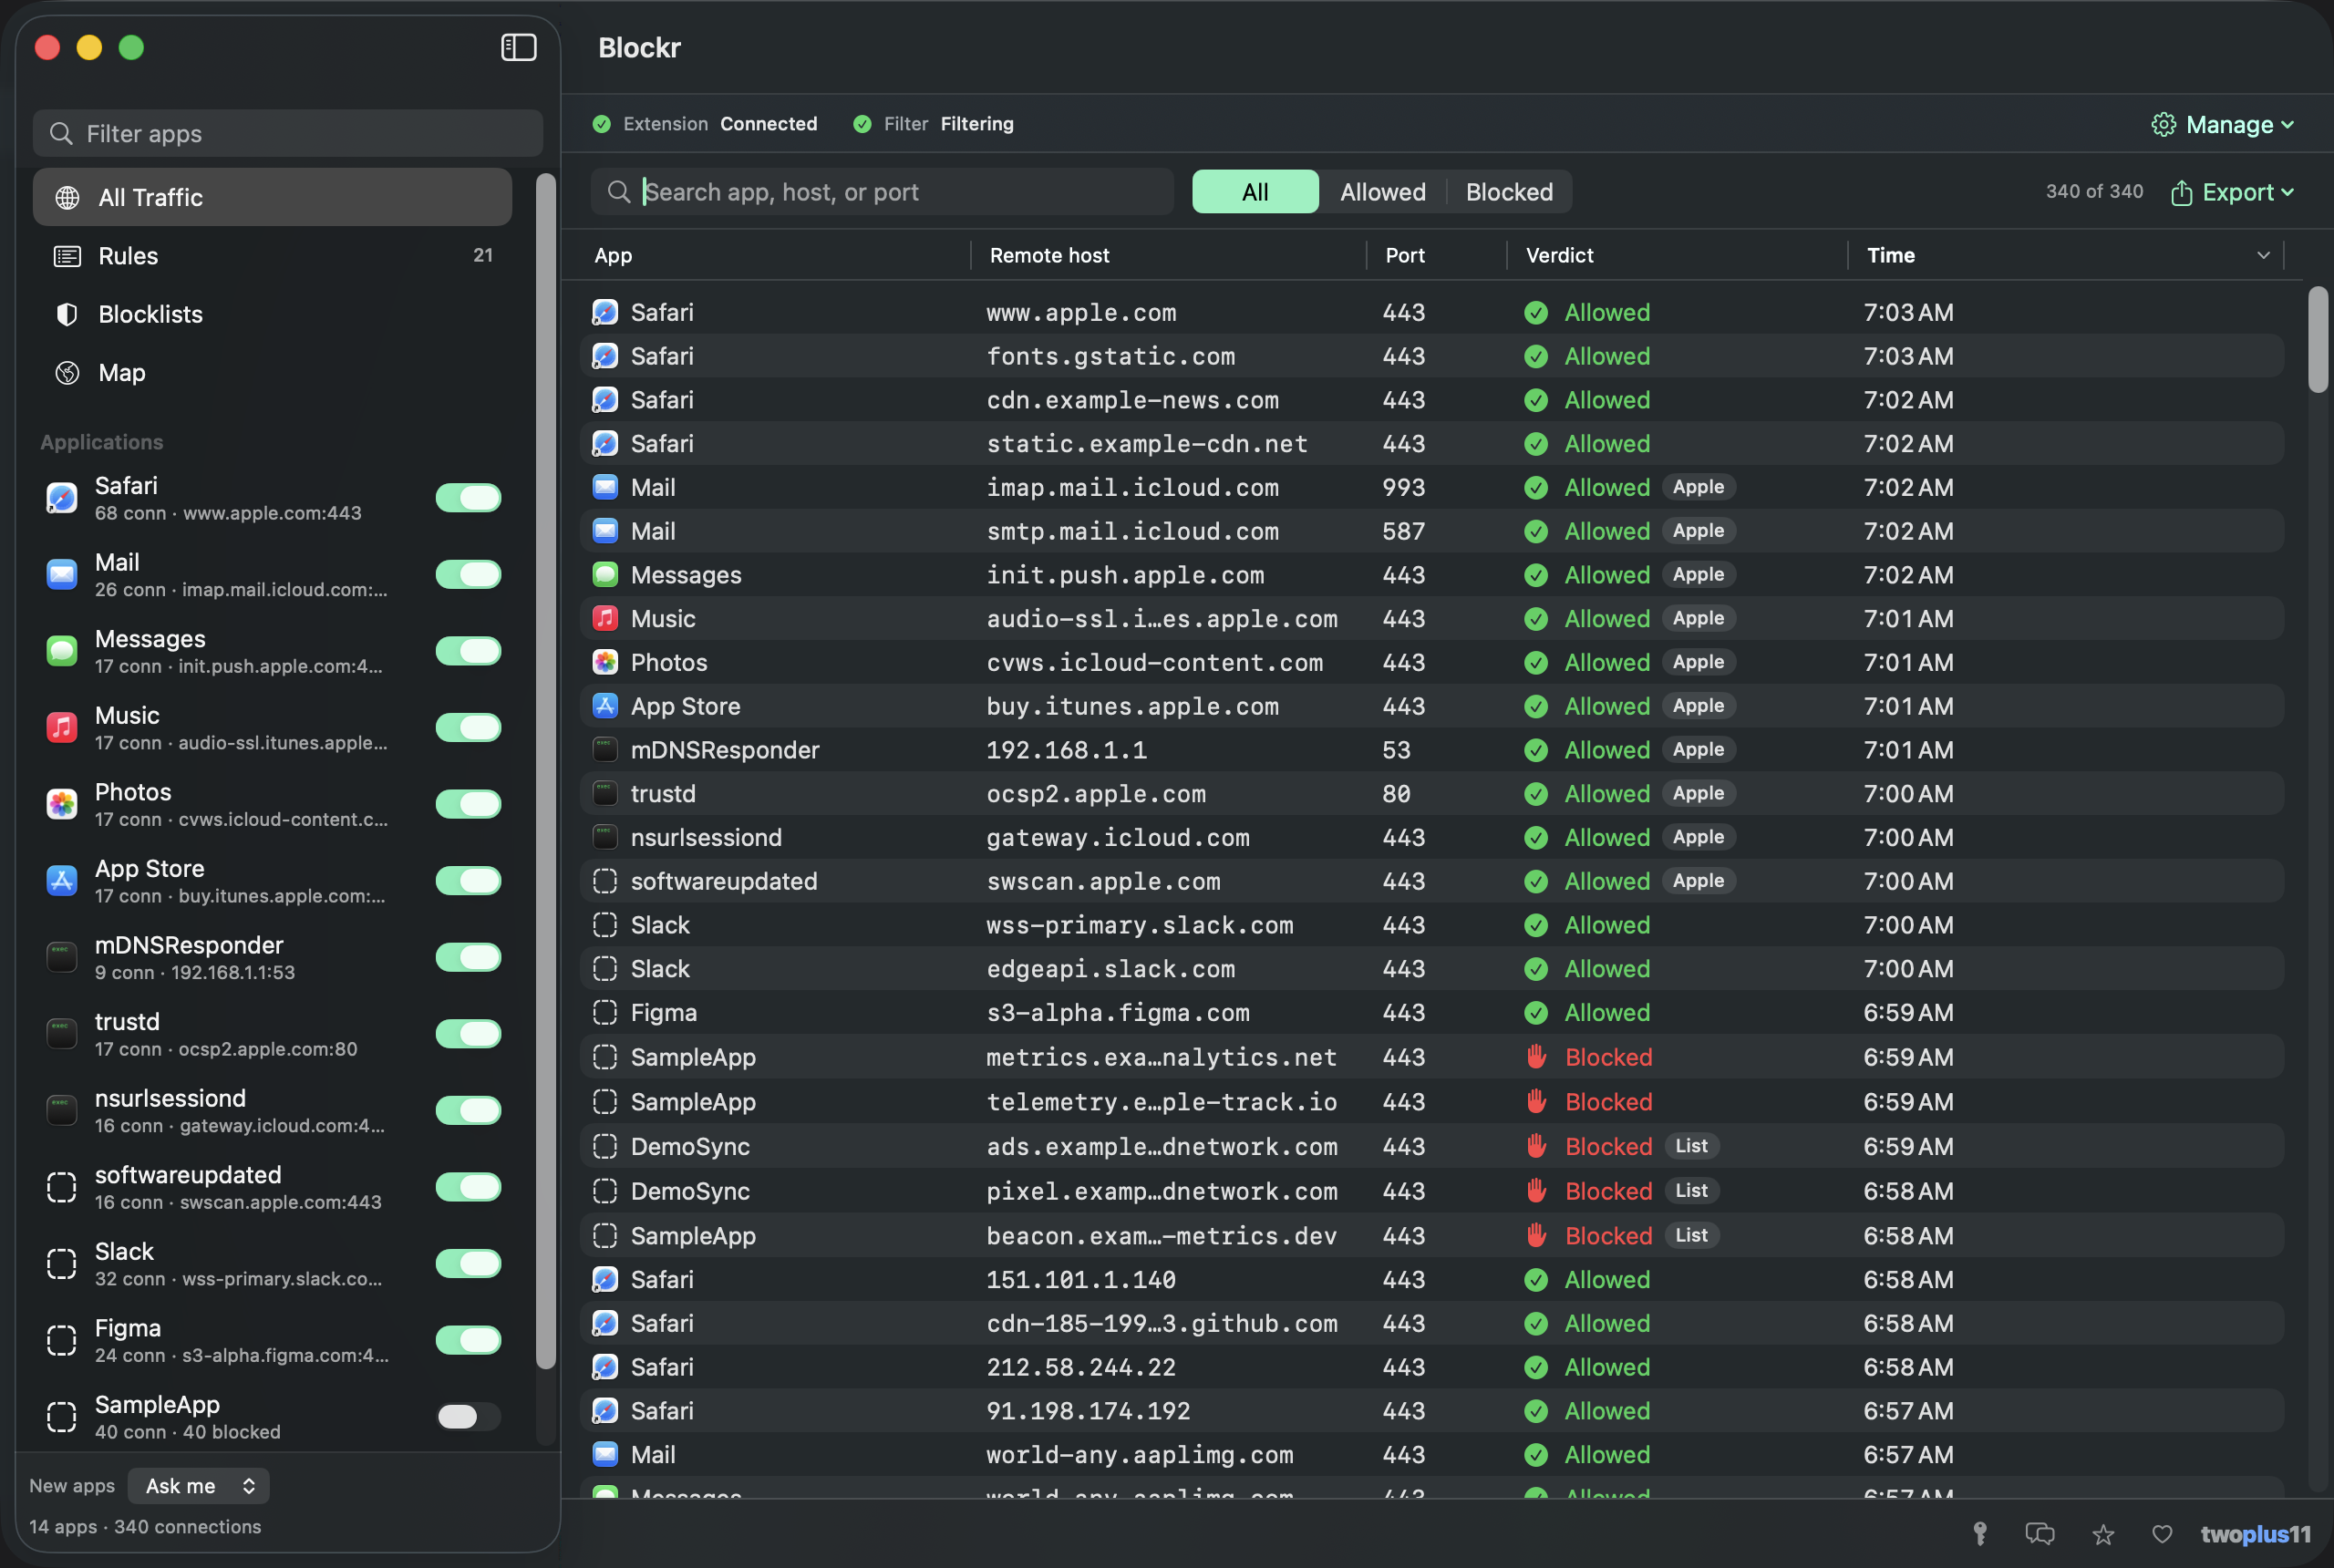Turn off Messages app toggle
Screen dimensions: 2334x1568
click(468, 651)
